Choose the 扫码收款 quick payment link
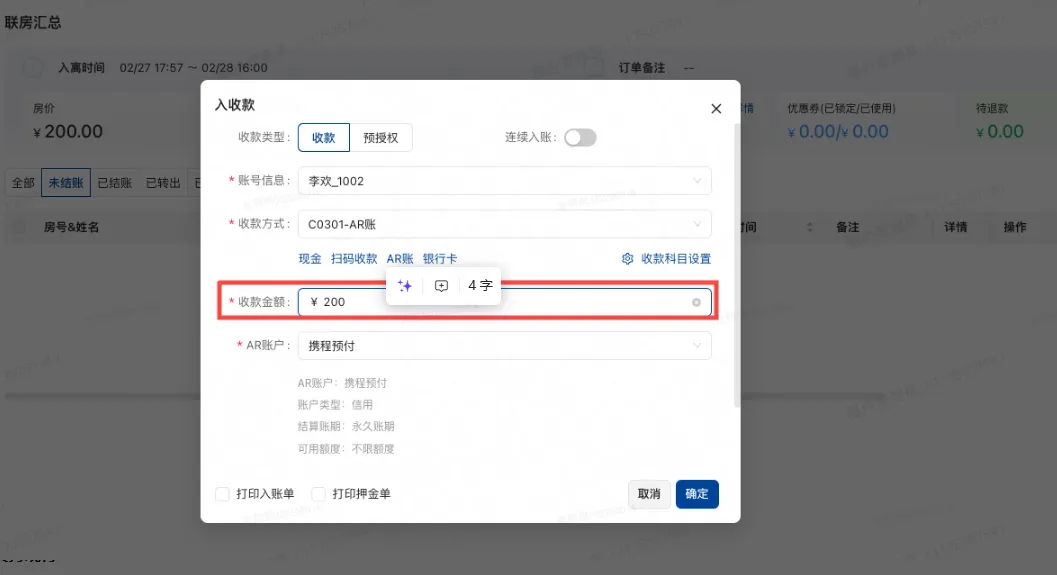Screen dimensions: 1057x575 354,259
